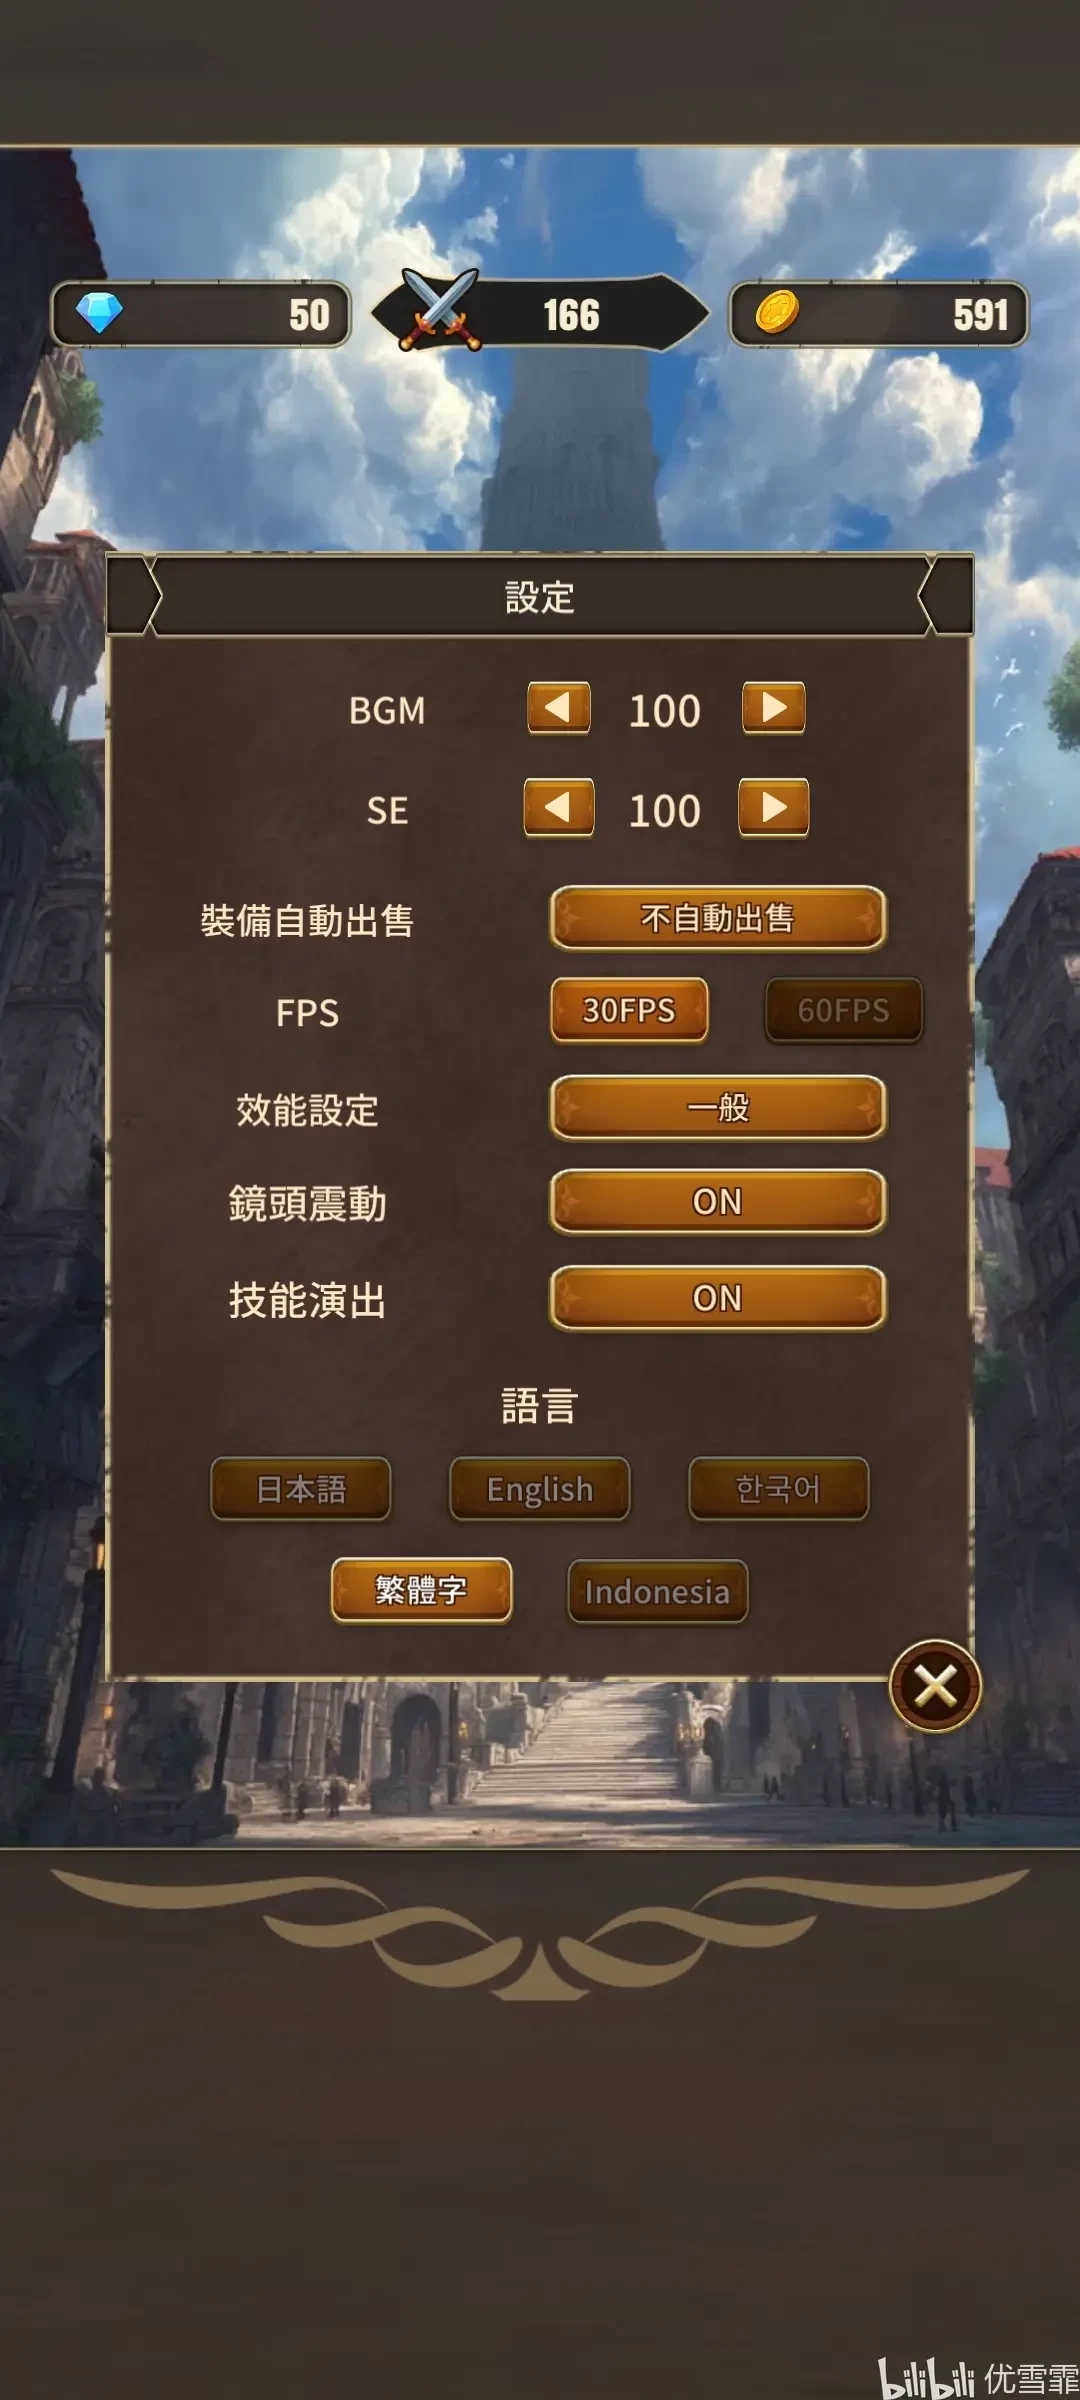Toggle 技能演出 skill effects ON button

[x=718, y=1298]
